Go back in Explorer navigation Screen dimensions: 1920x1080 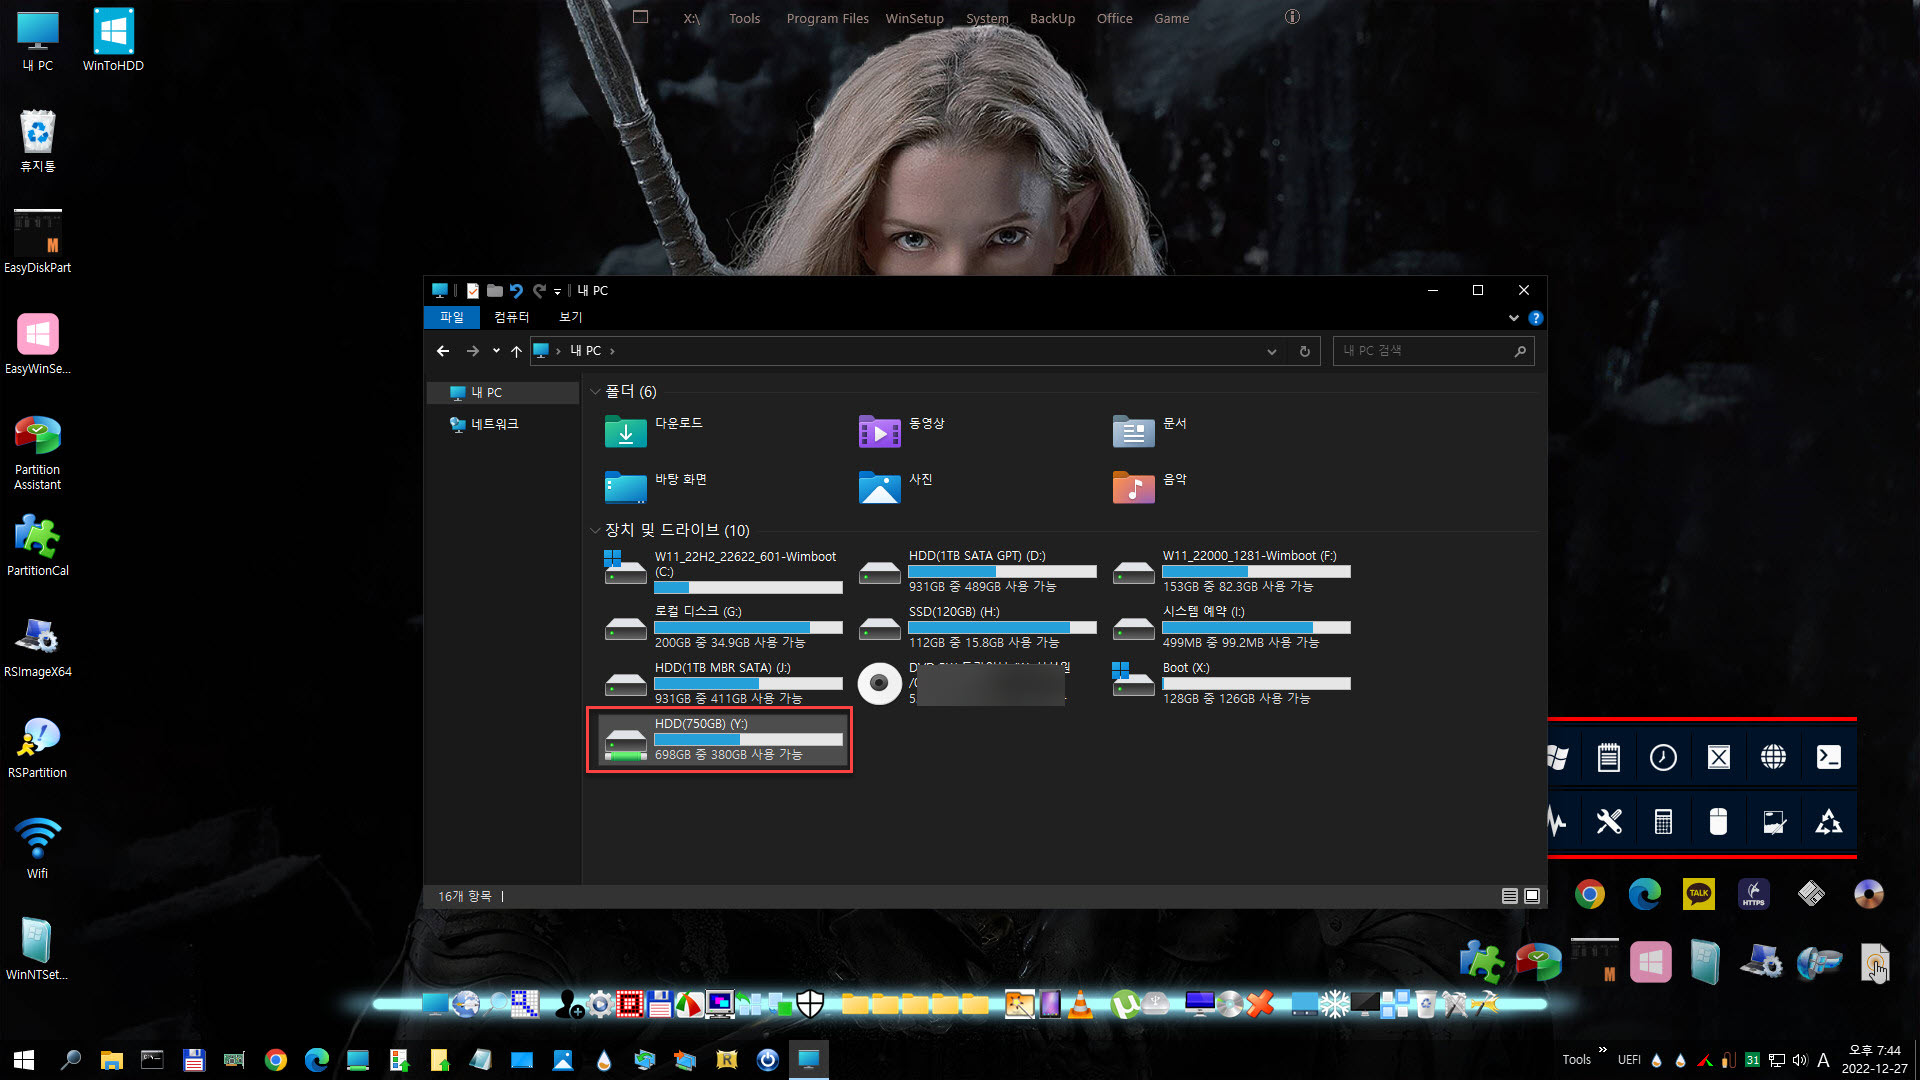point(443,351)
